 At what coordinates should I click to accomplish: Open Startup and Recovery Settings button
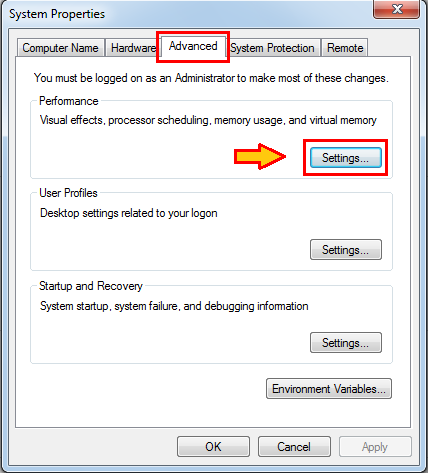[346, 343]
